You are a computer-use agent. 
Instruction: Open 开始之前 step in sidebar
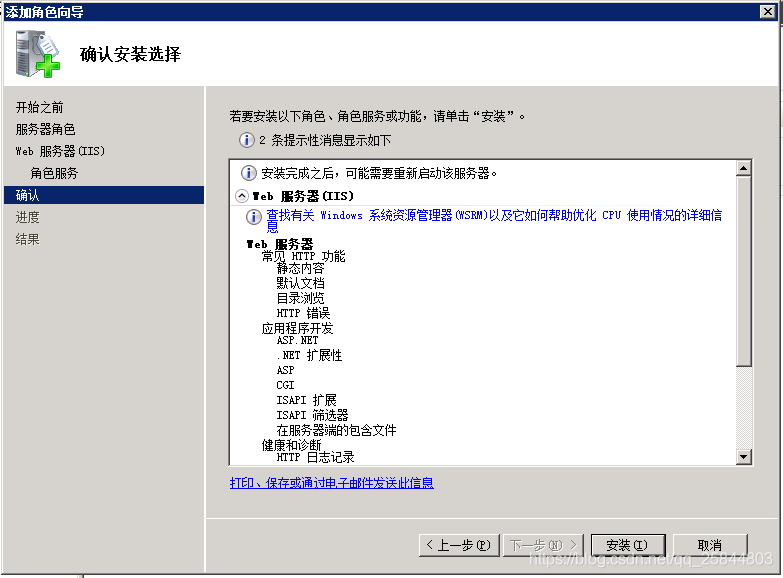(x=39, y=107)
